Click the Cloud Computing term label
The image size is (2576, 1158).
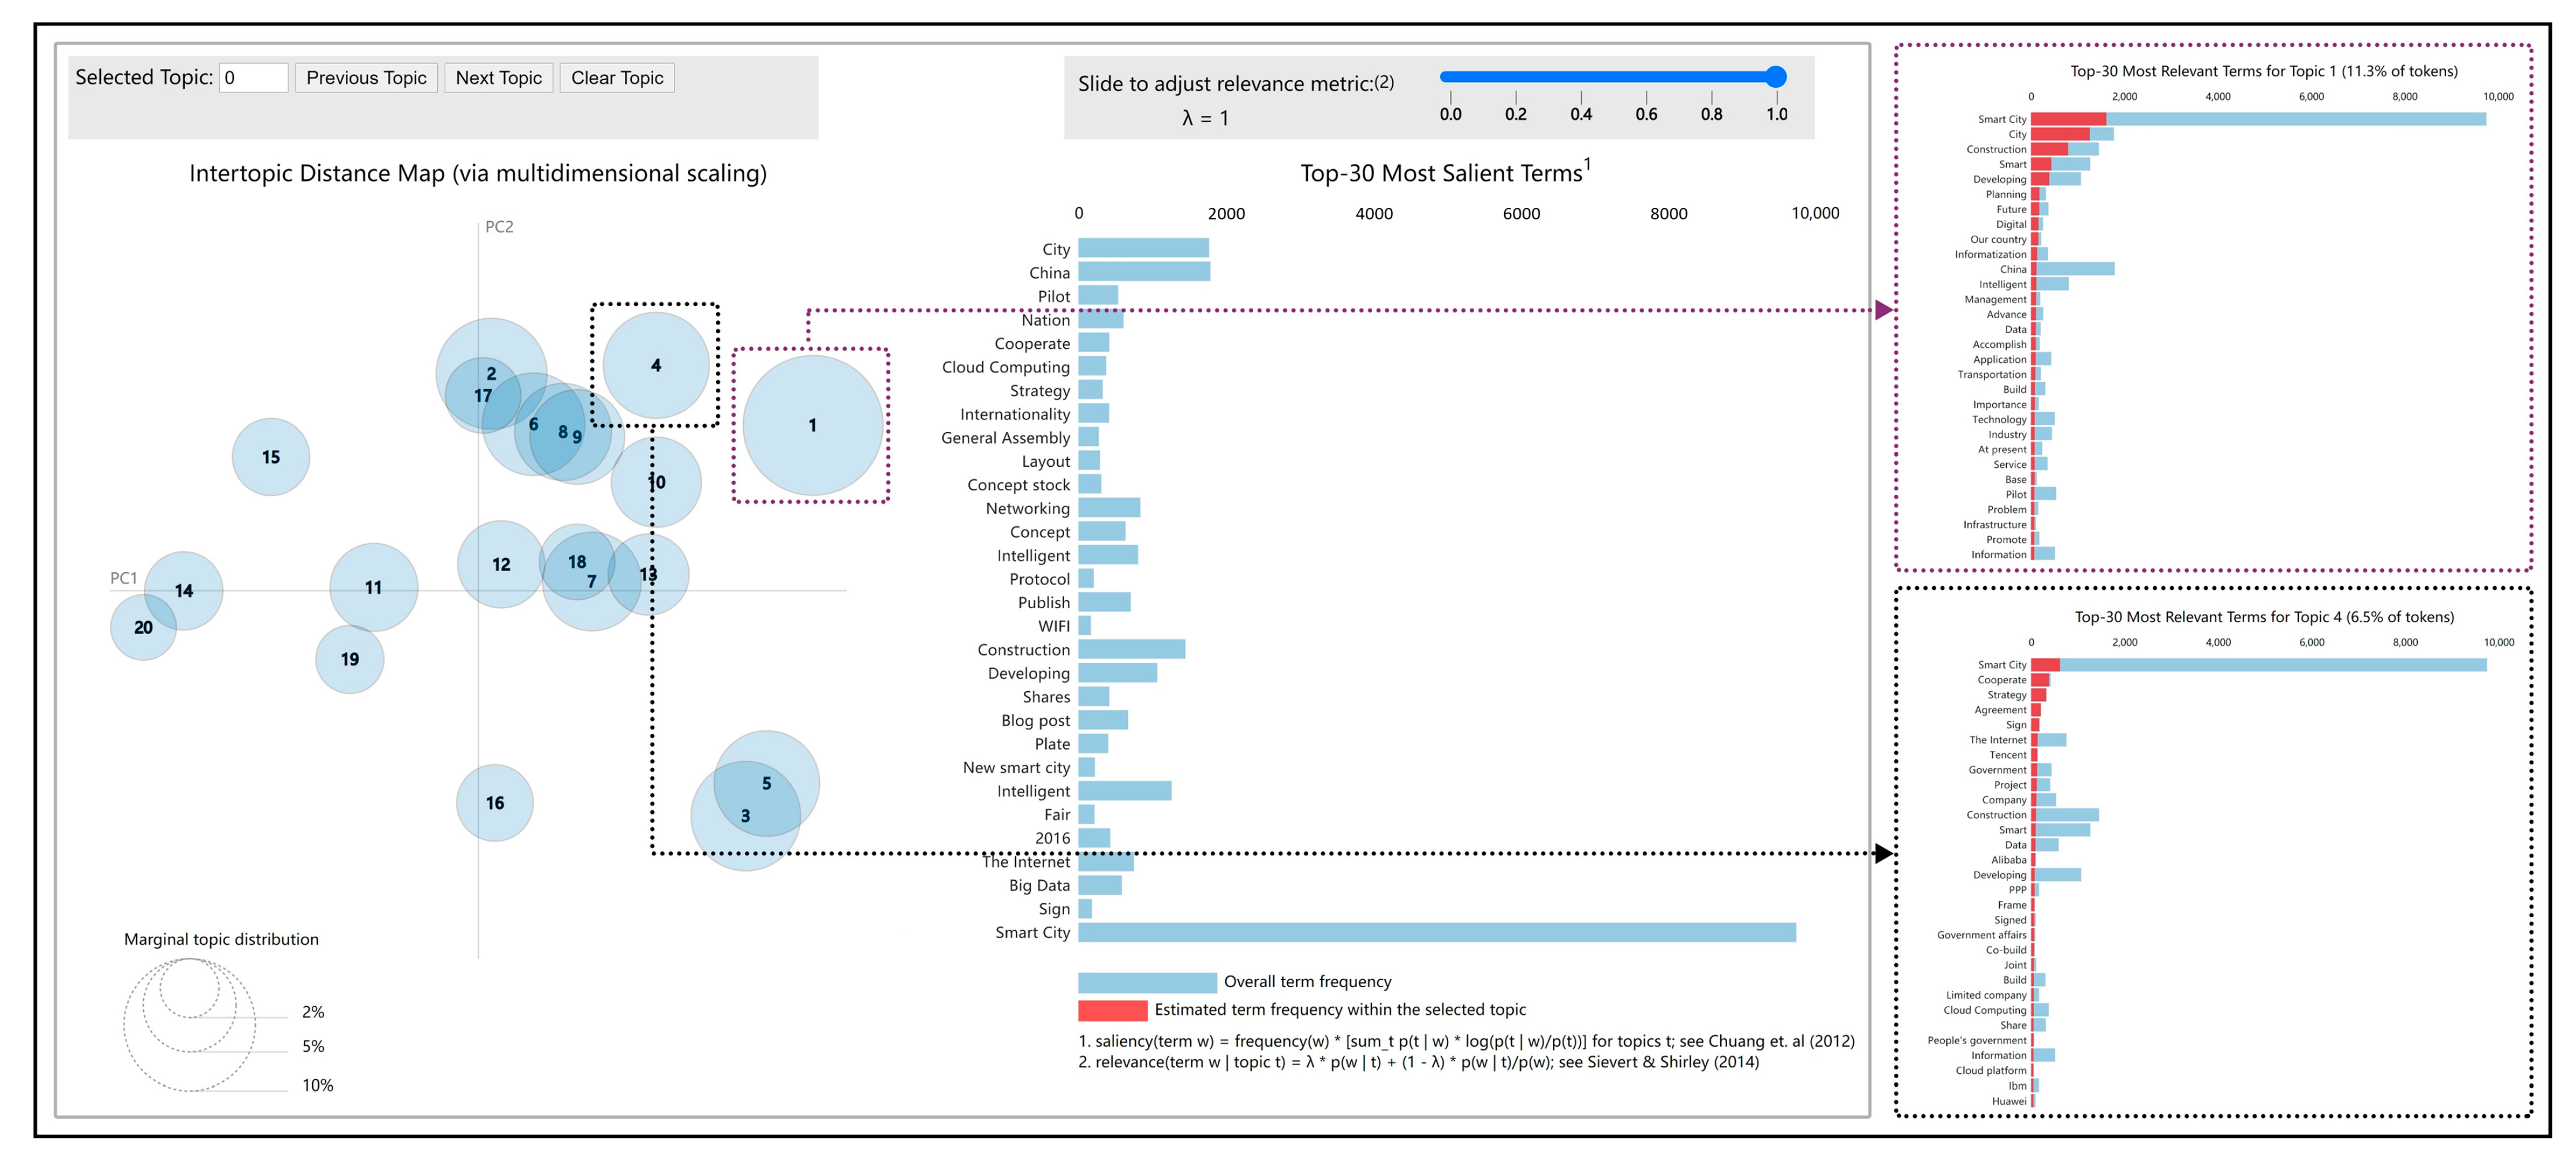(x=1005, y=367)
